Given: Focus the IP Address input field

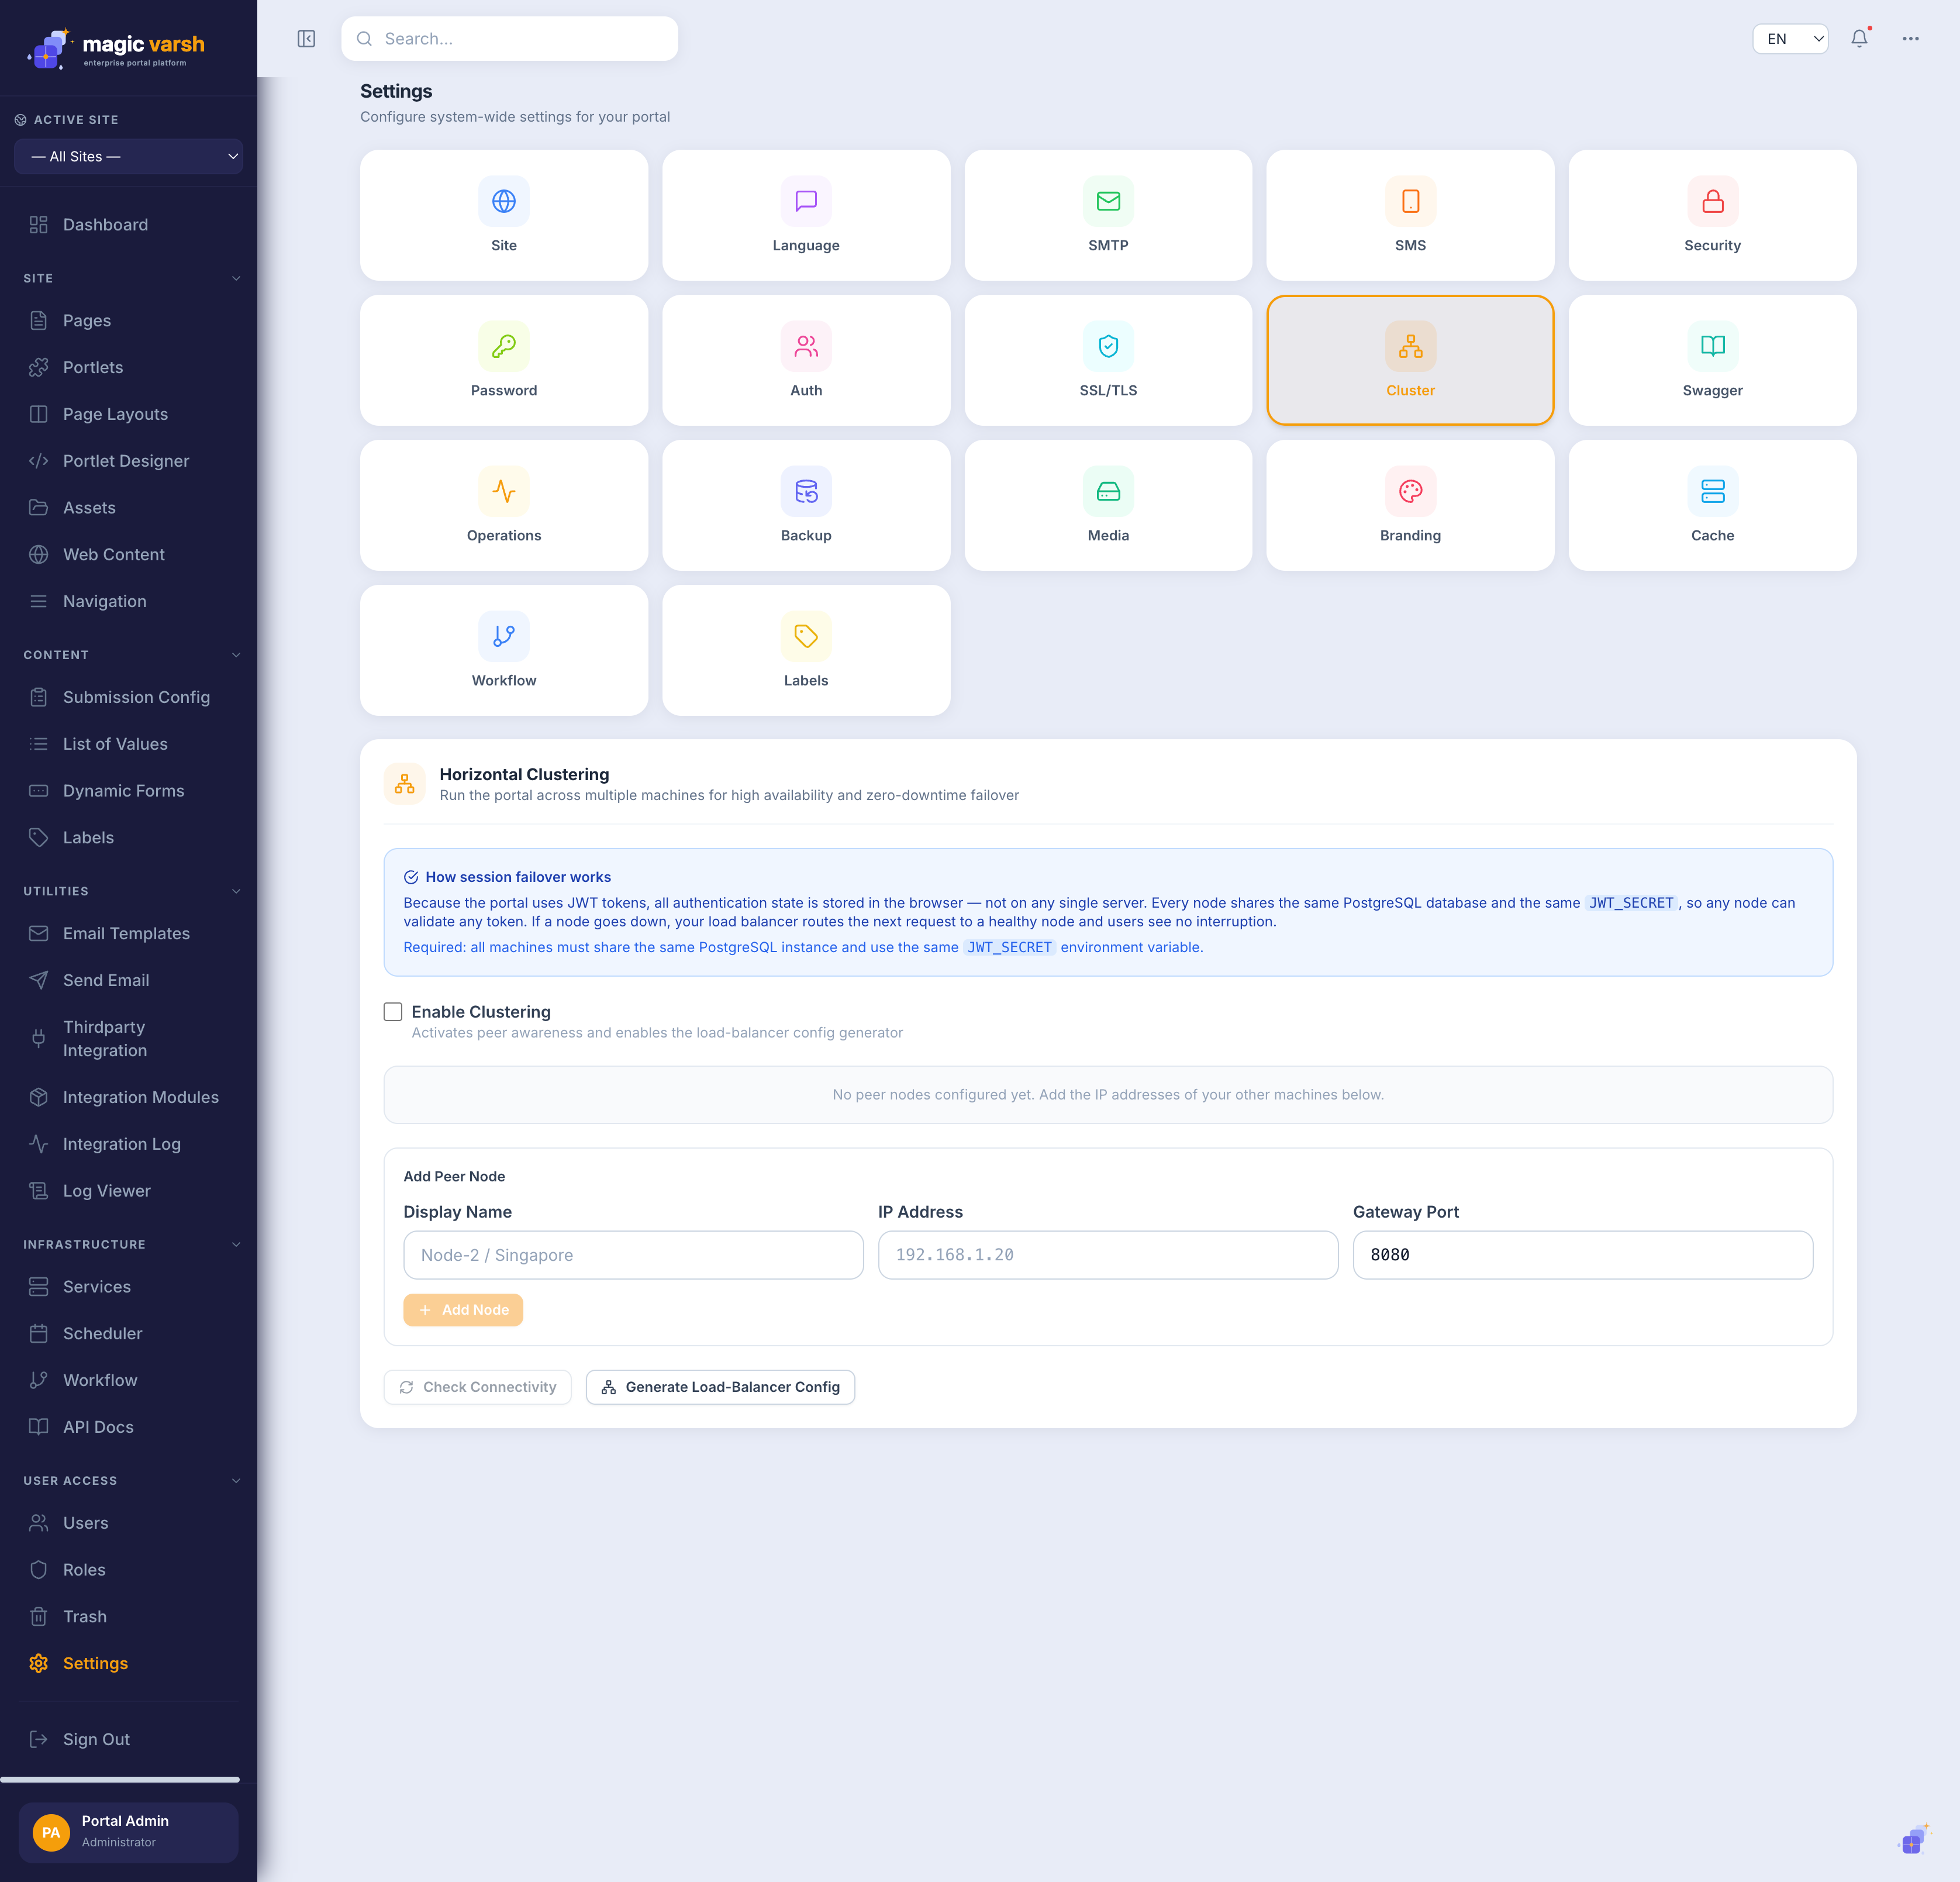Looking at the screenshot, I should (x=1108, y=1255).
